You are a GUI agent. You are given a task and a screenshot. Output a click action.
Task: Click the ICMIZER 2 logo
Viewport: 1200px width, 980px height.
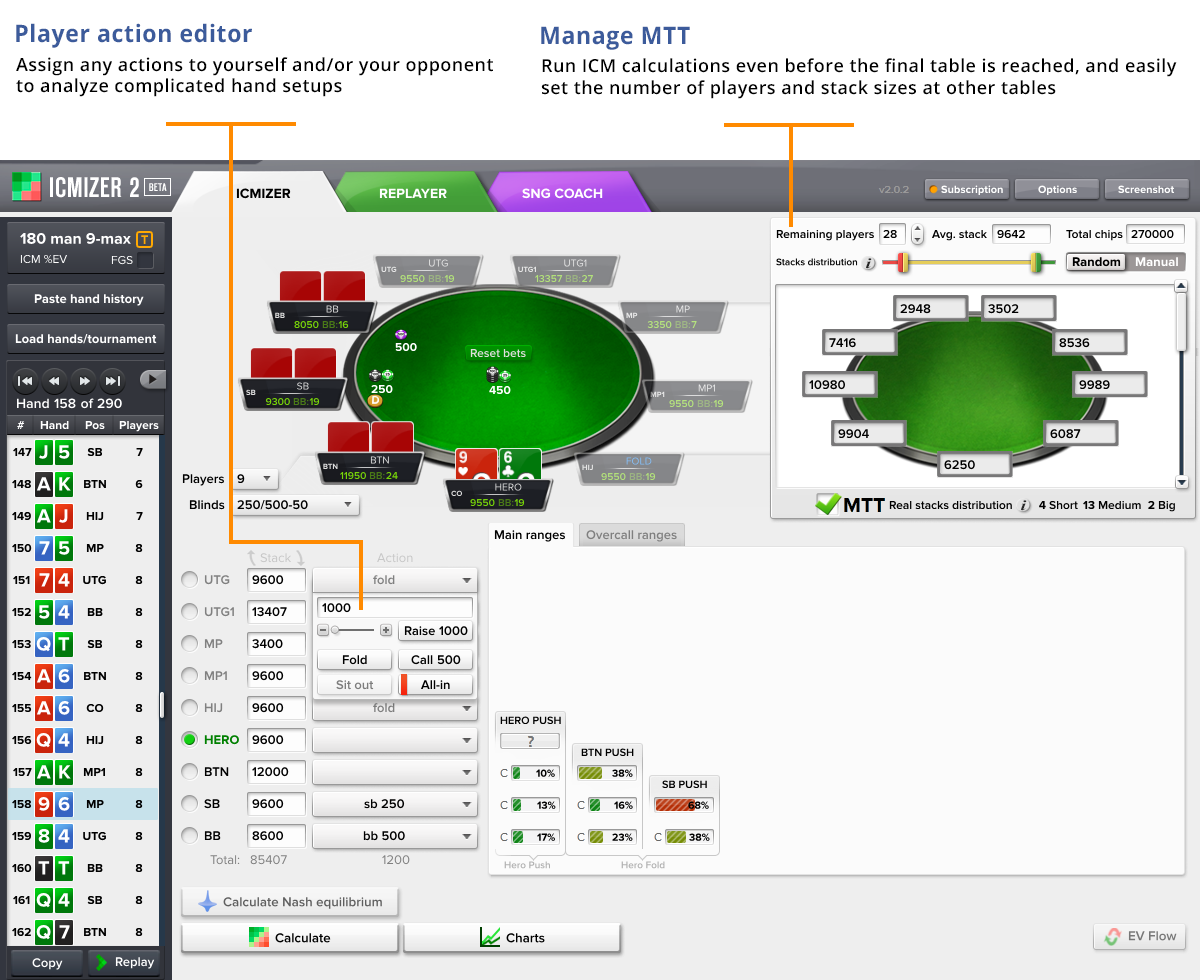90,187
